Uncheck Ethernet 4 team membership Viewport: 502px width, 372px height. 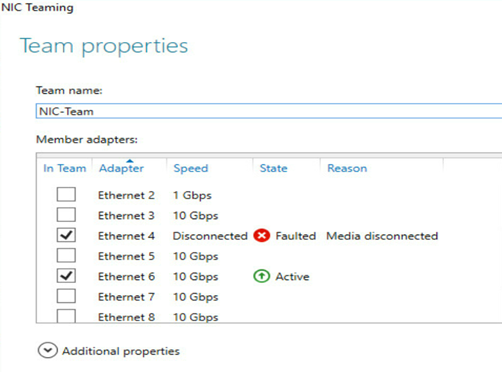point(66,235)
